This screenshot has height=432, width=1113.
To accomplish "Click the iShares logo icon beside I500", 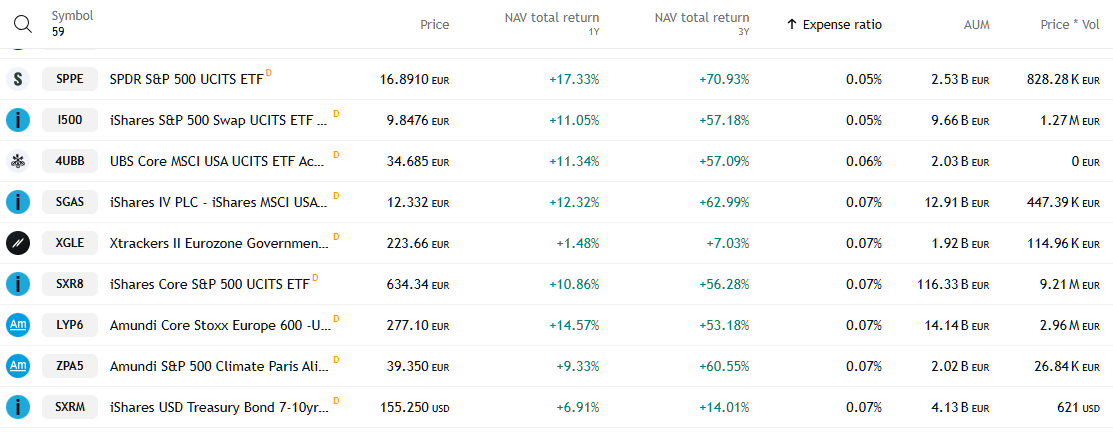I will pyautogui.click(x=18, y=120).
